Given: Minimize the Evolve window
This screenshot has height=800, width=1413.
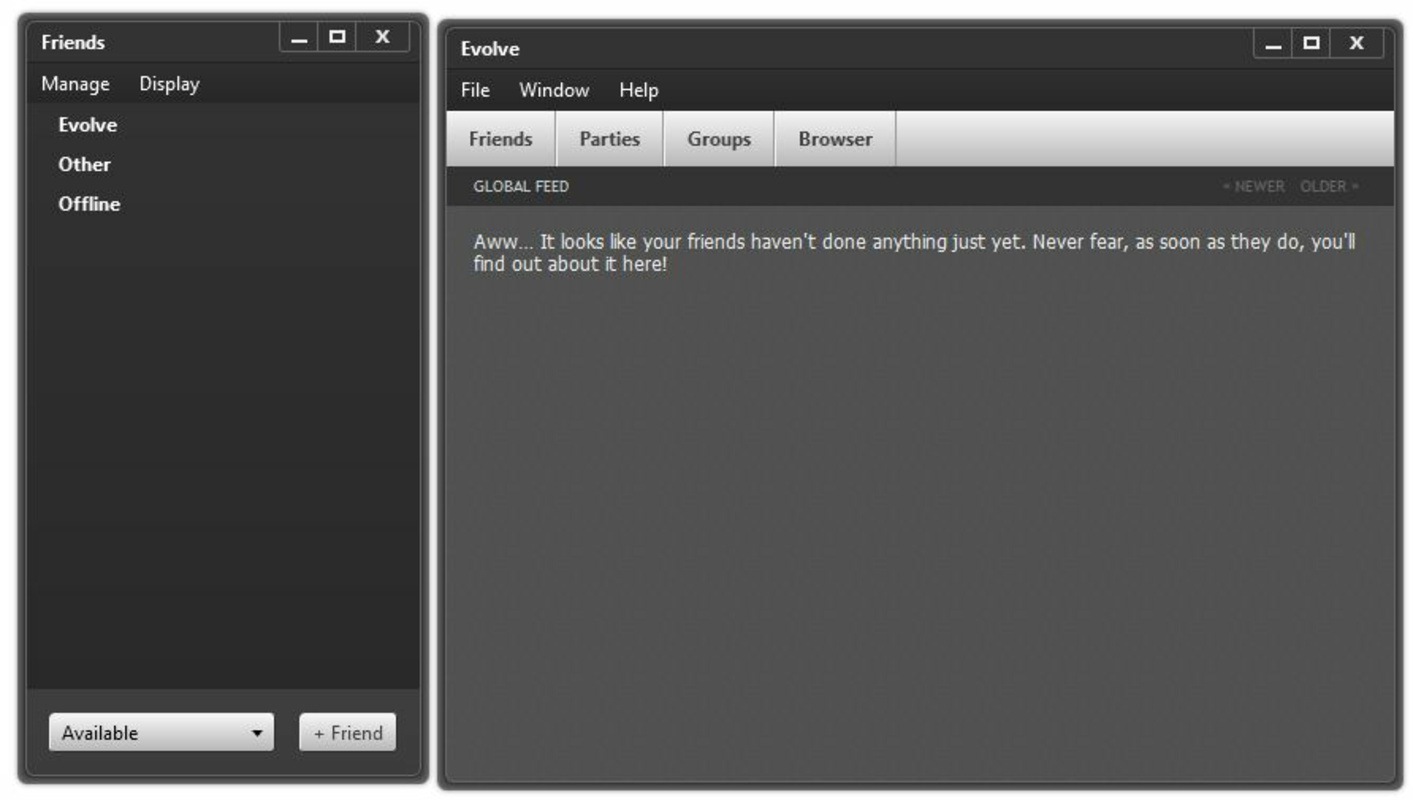Looking at the screenshot, I should tap(1273, 44).
